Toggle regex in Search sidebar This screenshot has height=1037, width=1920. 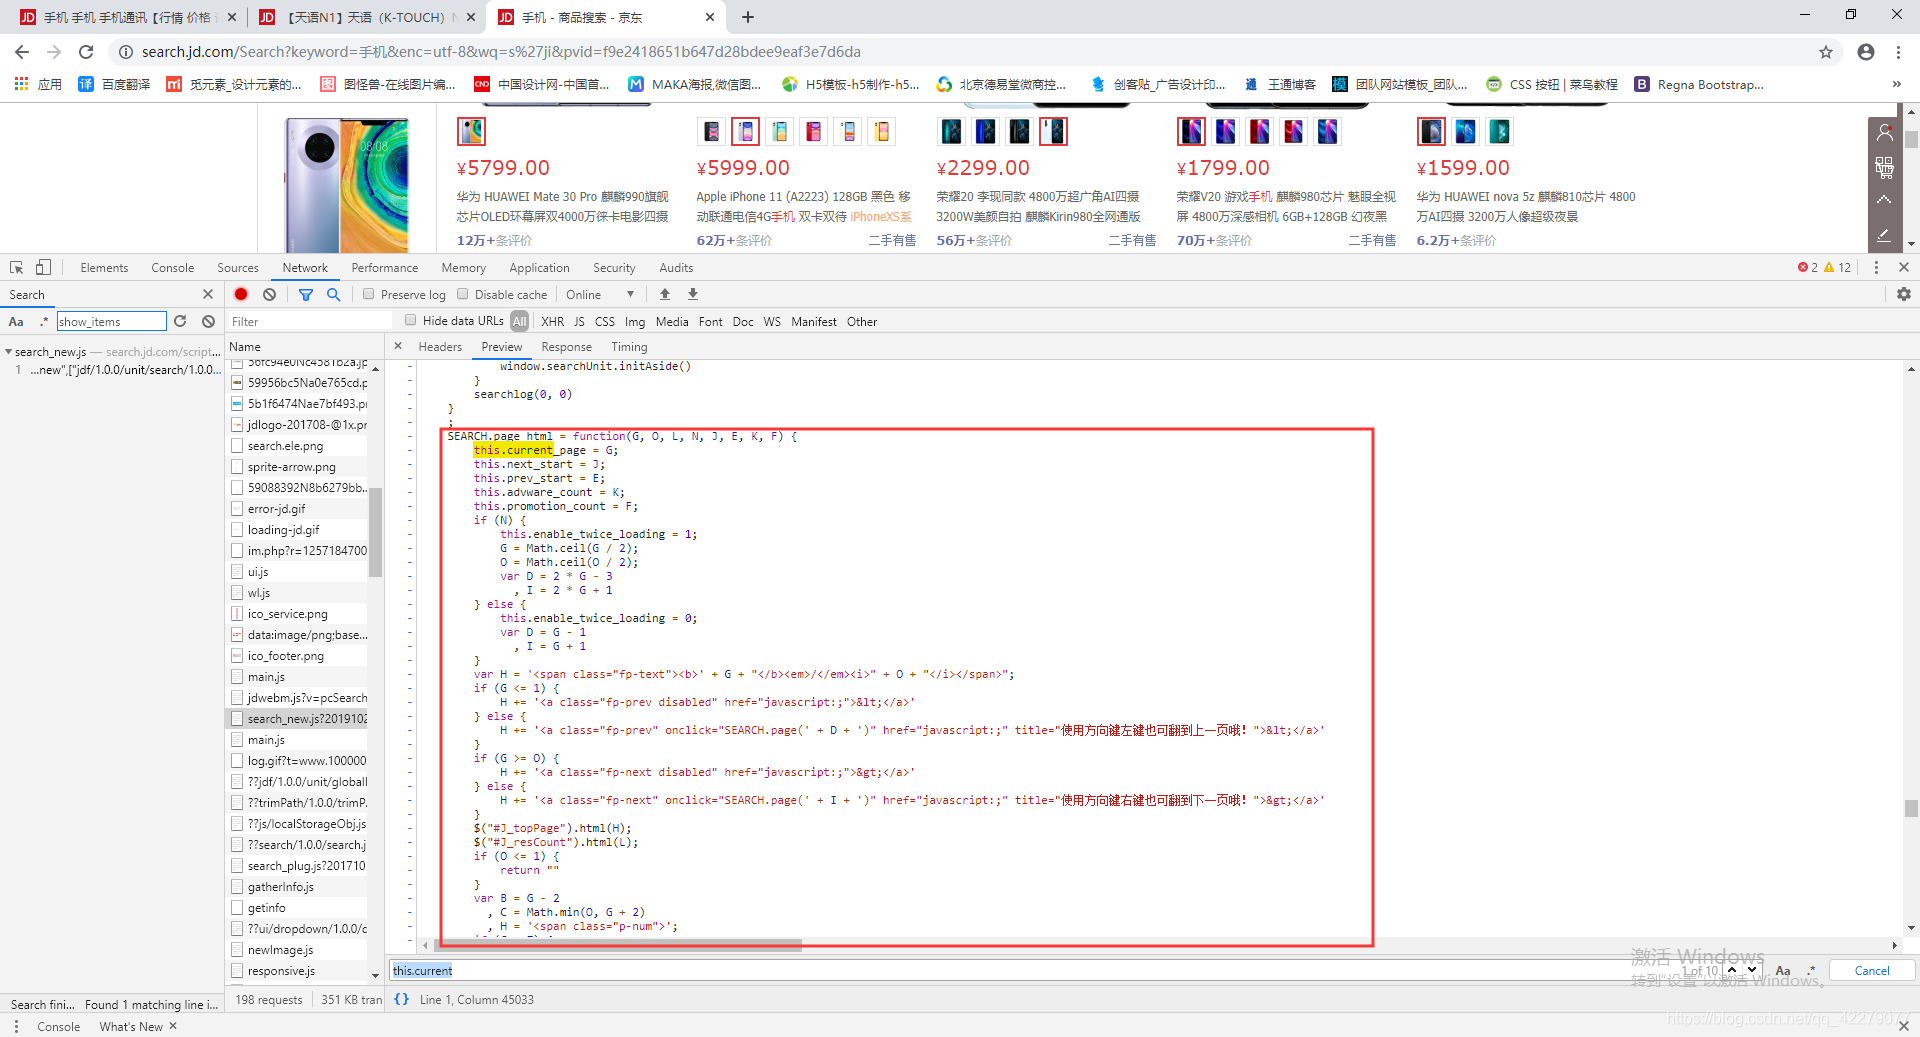click(43, 321)
